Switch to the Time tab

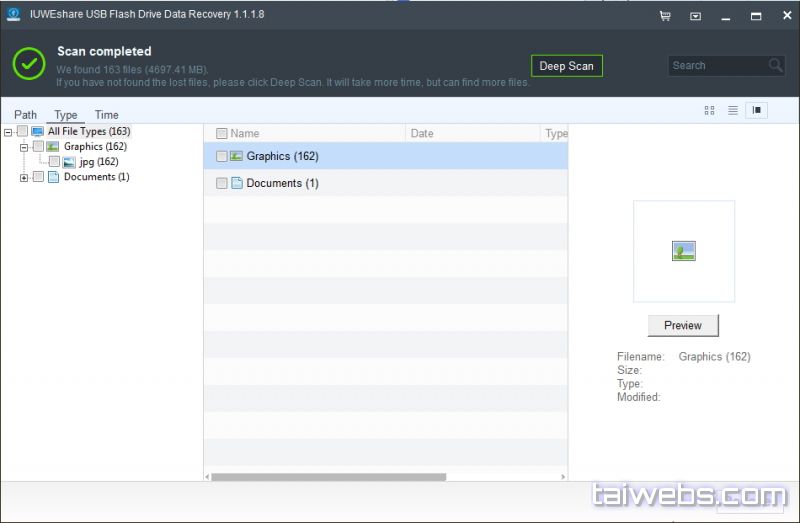pyautogui.click(x=106, y=115)
